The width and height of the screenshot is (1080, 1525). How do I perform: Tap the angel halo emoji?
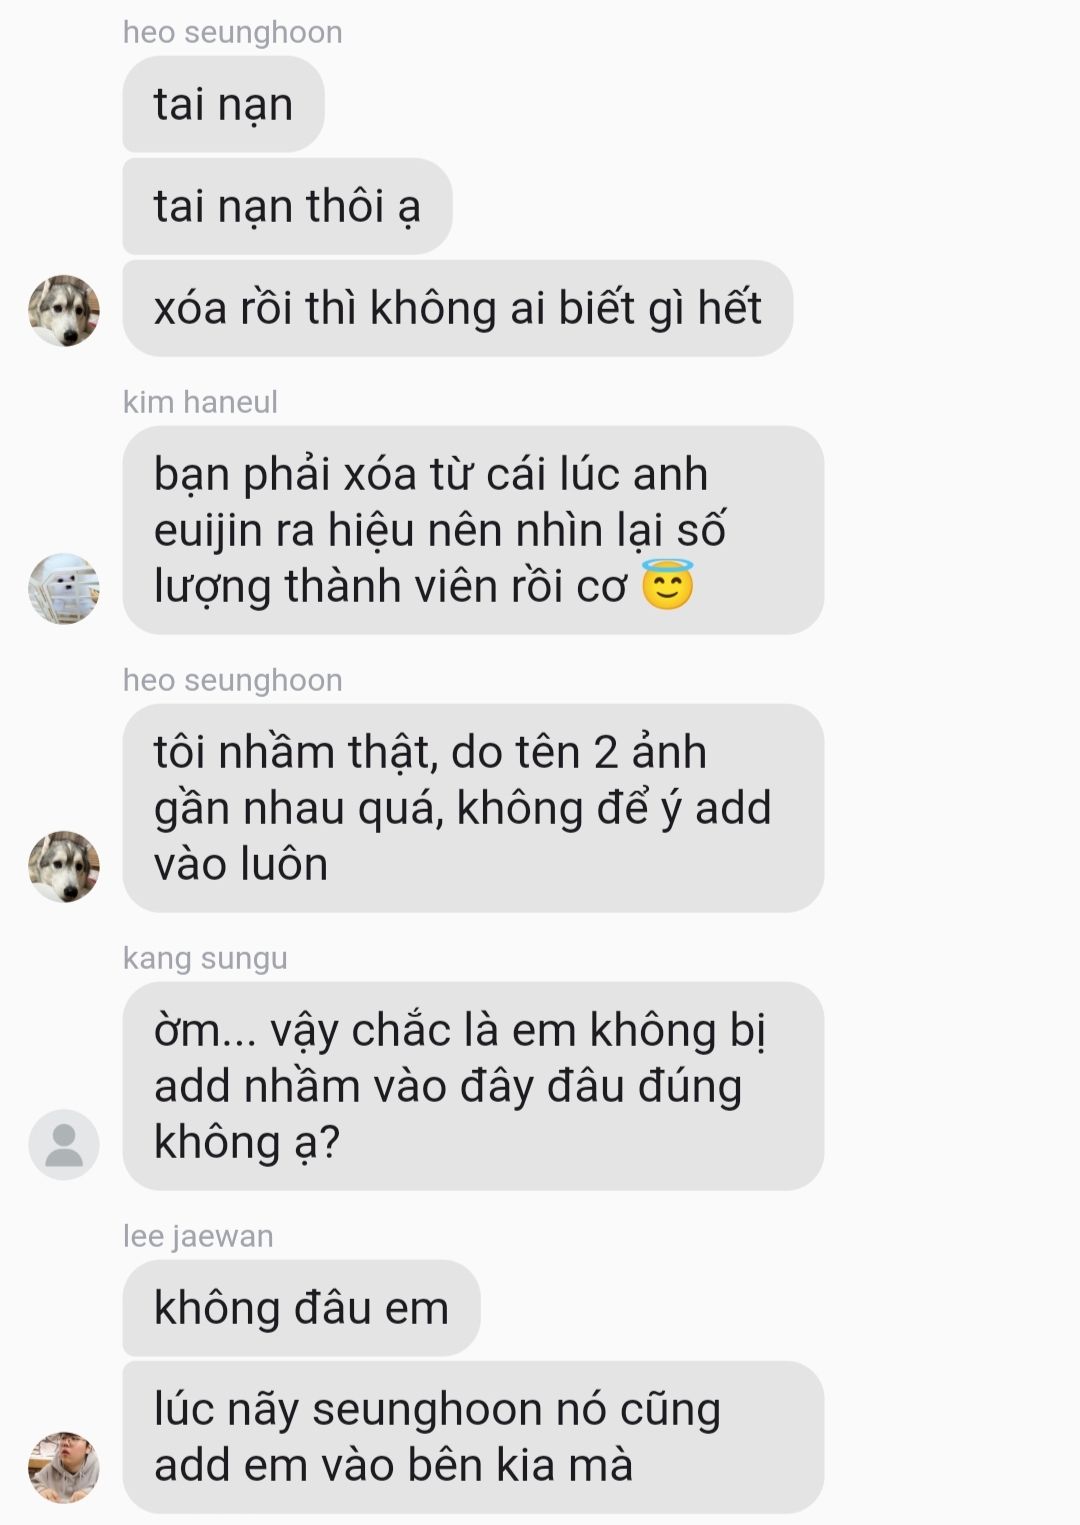[x=667, y=585]
